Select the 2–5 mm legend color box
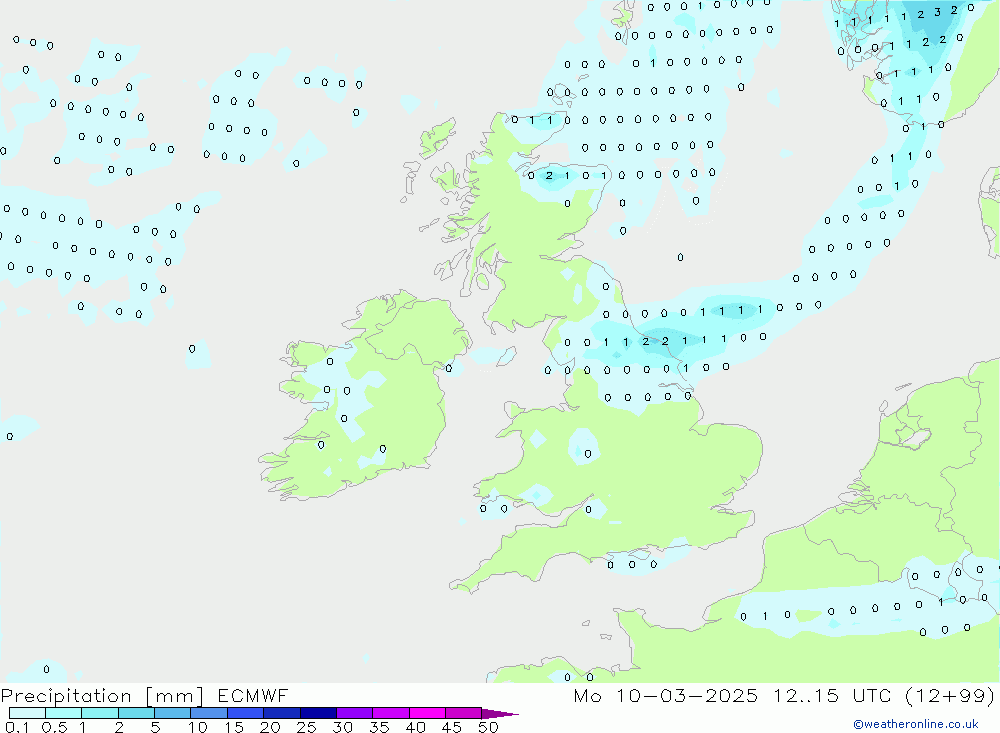 [x=136, y=713]
